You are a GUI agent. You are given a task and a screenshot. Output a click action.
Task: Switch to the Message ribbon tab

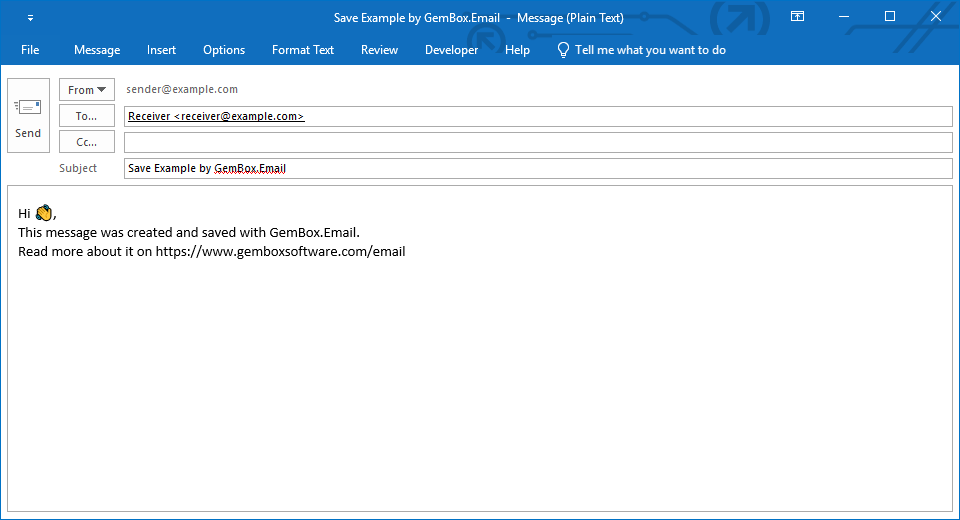(97, 50)
